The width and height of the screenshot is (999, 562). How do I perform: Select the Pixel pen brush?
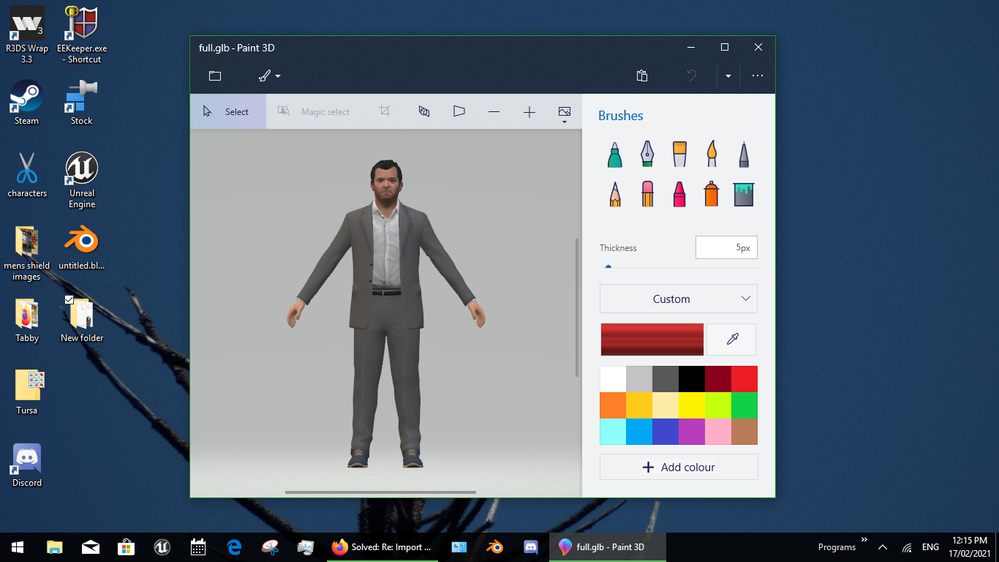coord(744,155)
